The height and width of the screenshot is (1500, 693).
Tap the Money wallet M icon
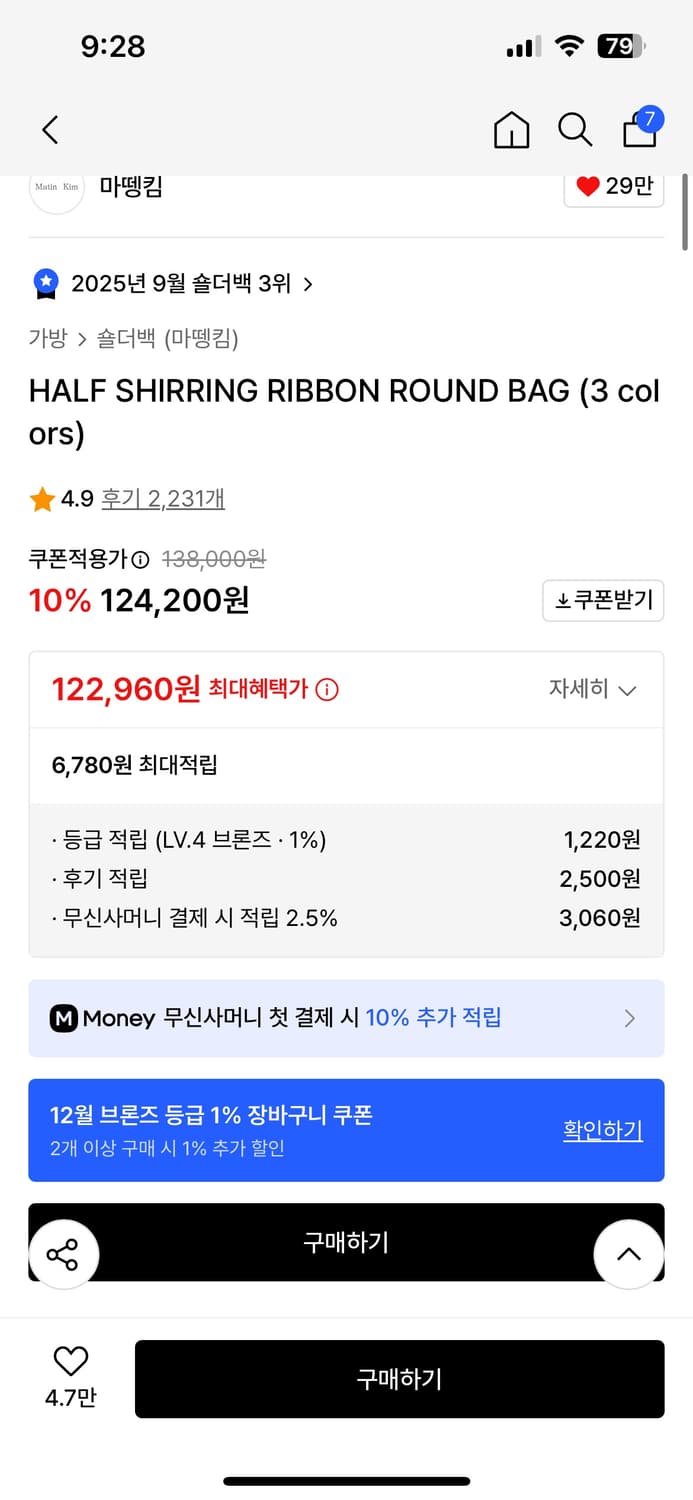point(65,1018)
